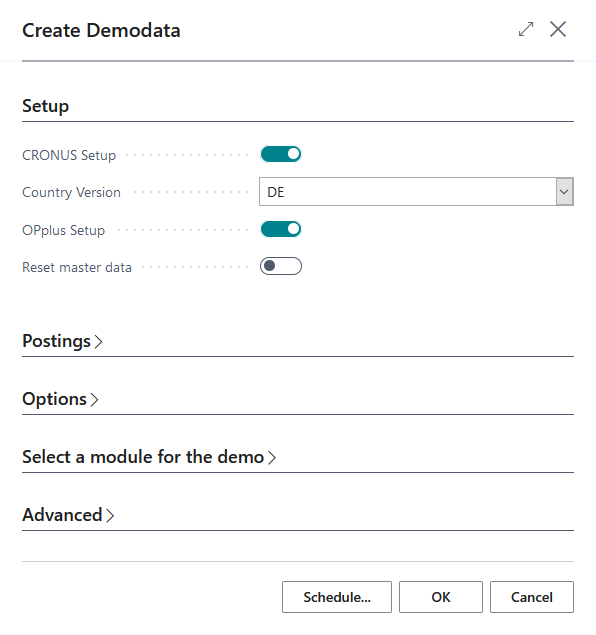Click the OPplus Setup label
Screen dimensions: 596x635
click(64, 230)
